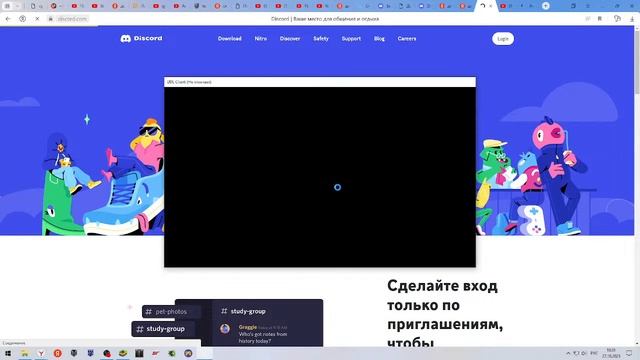The image size is (640, 360).
Task: Click the taskbar clock and date
Action: pos(611,353)
